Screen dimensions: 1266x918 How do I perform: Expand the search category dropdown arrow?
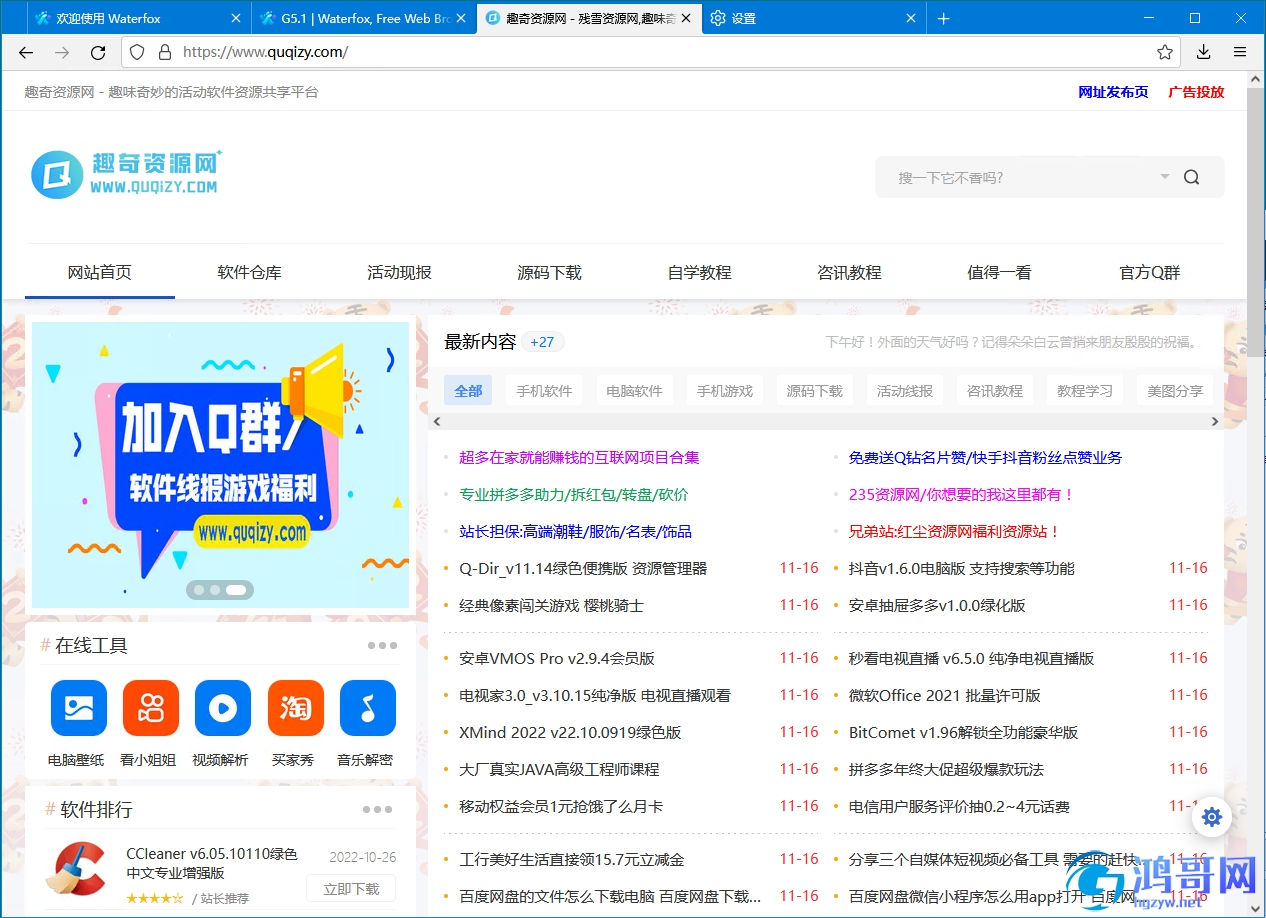click(x=1165, y=177)
